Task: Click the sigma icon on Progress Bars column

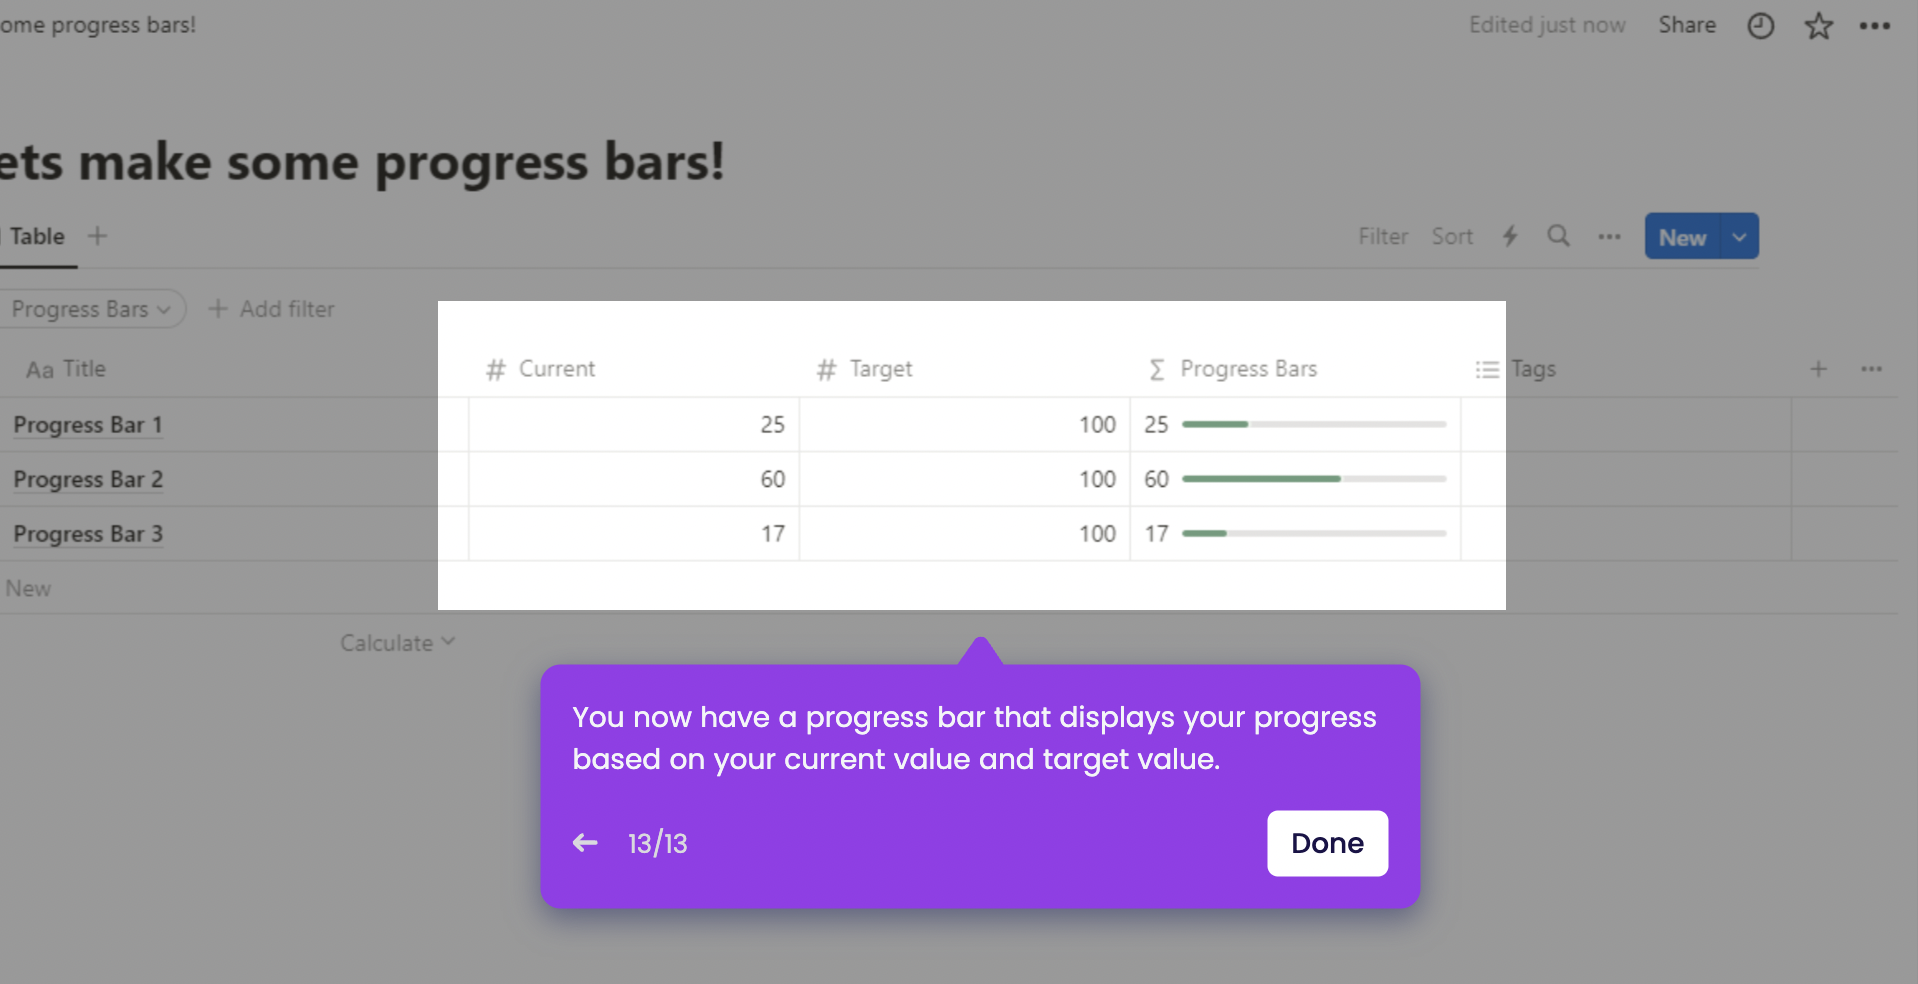Action: coord(1156,368)
